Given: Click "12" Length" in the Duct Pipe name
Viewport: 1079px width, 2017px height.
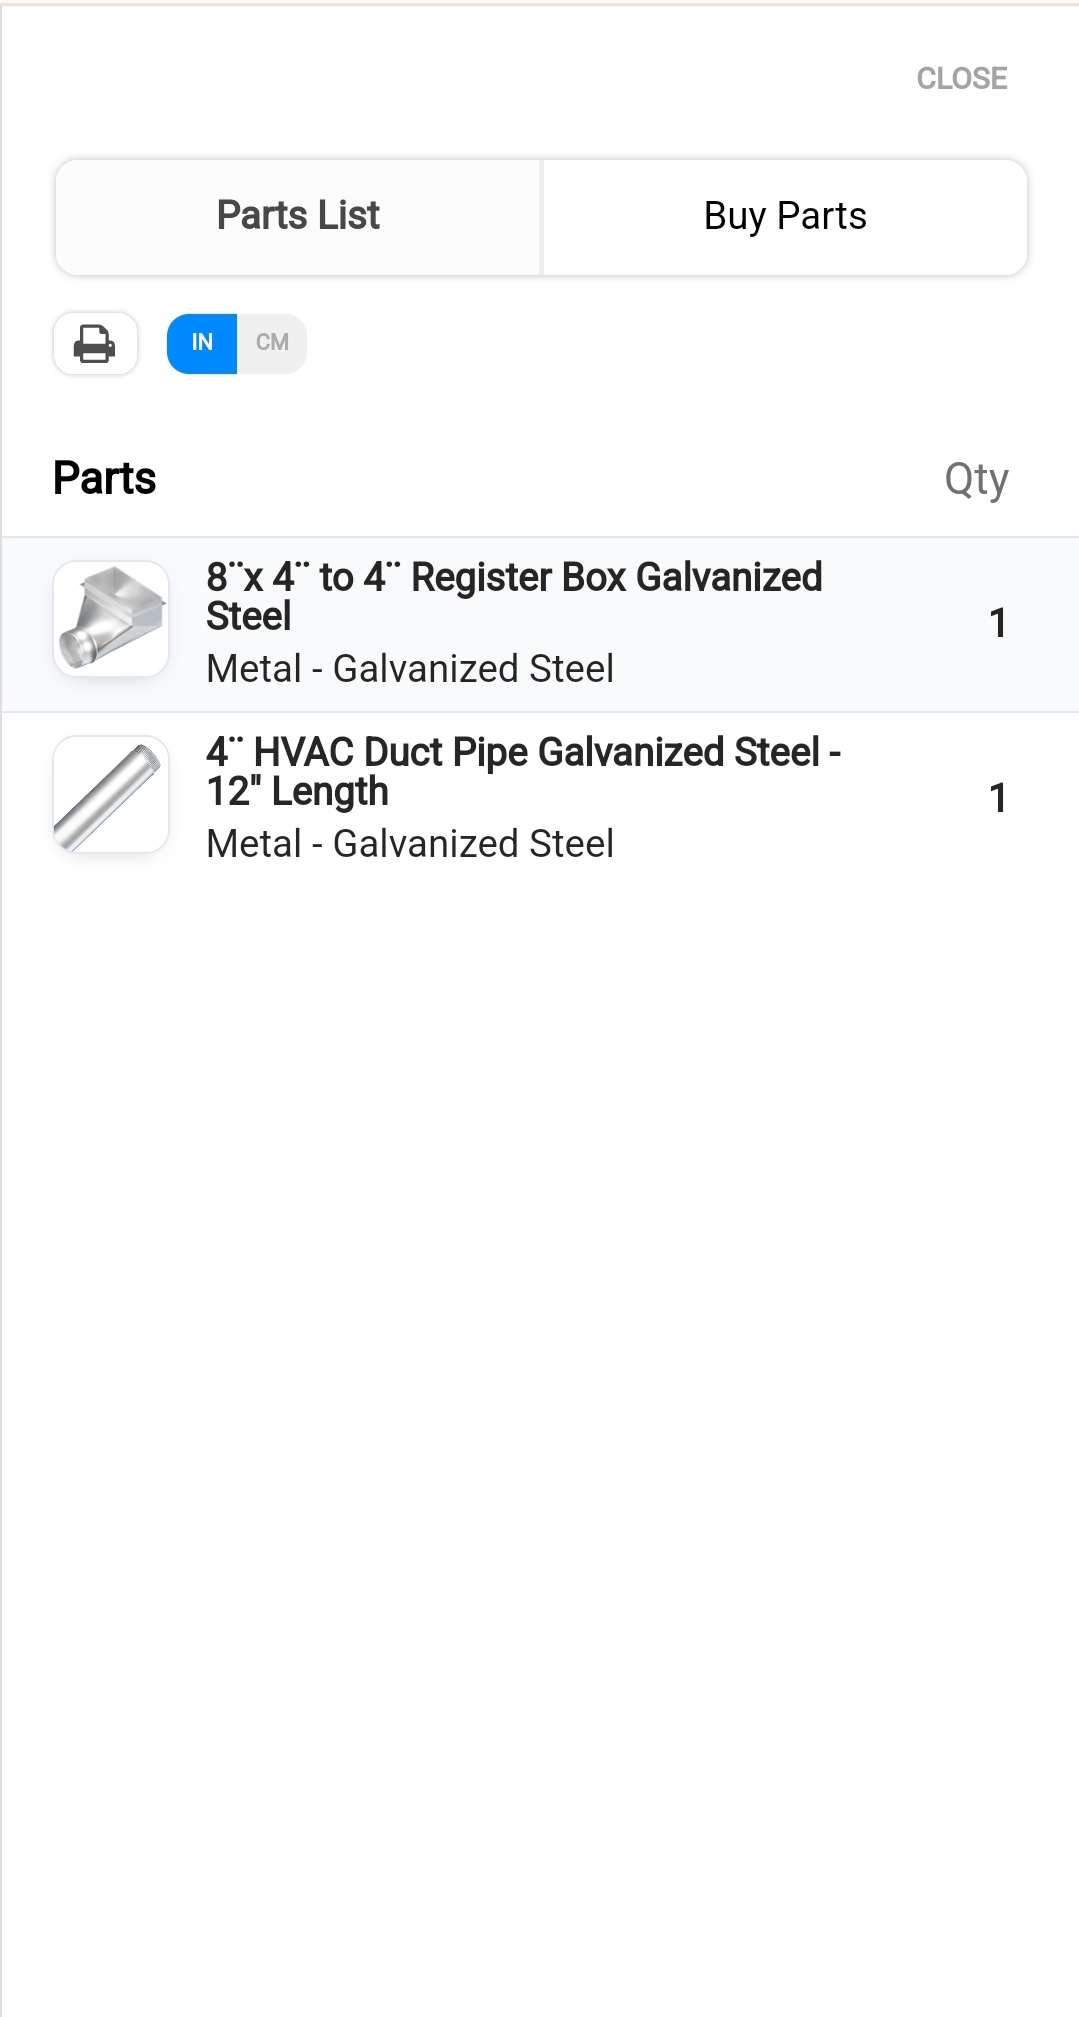Looking at the screenshot, I should click(x=297, y=792).
